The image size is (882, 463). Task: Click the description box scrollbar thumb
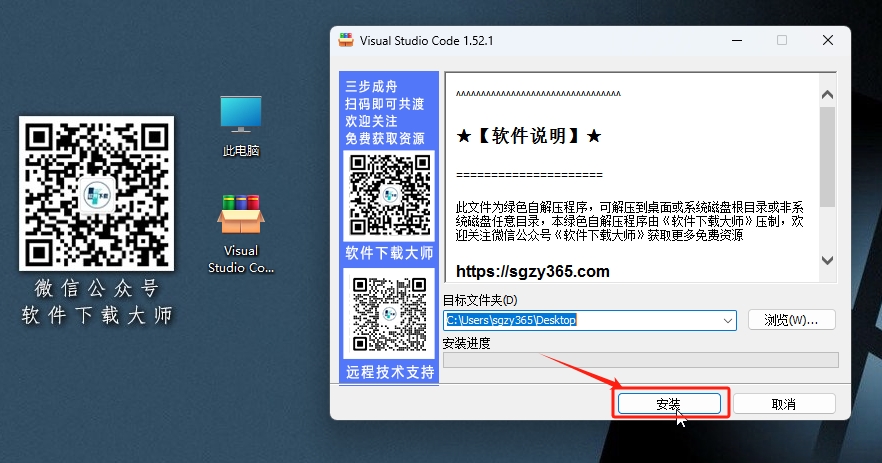[827, 156]
